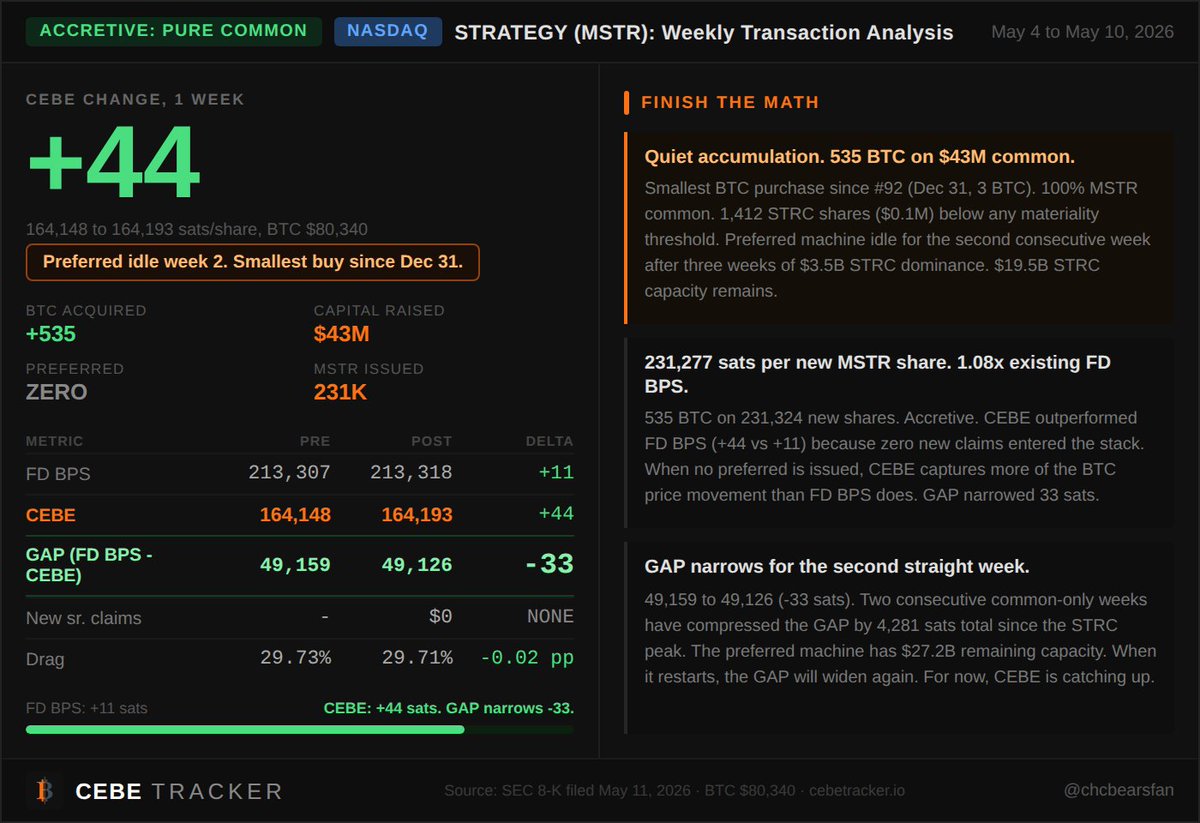Image resolution: width=1200 pixels, height=823 pixels.
Task: Click the FD BPS post value 213,318
Action: pos(411,473)
